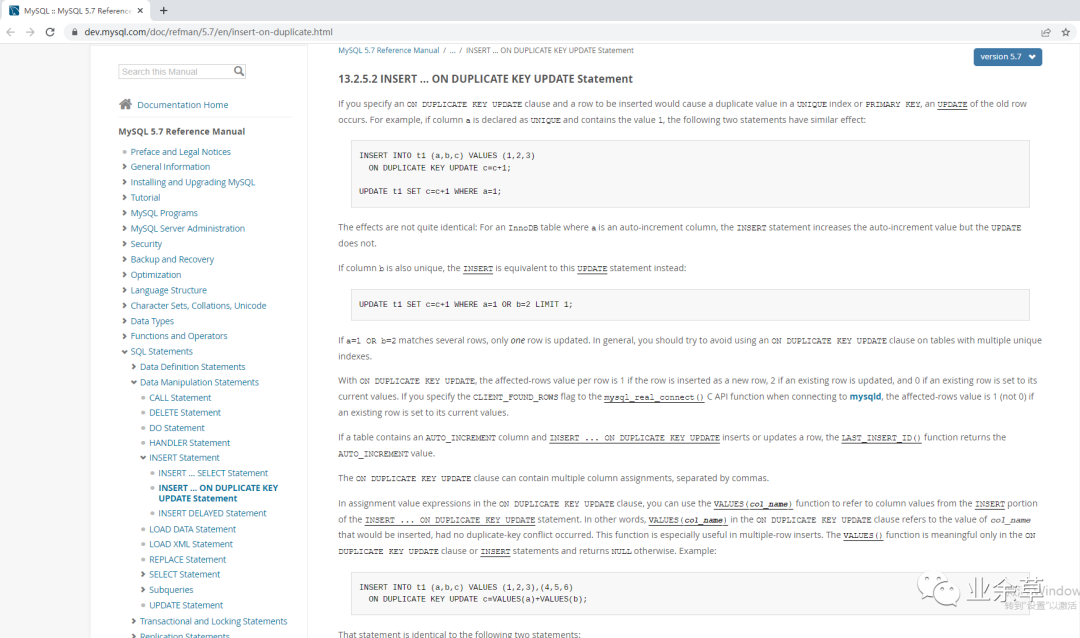Click MySQL 5.7 Reference Manual breadcrumb
1080x638 pixels.
388,50
